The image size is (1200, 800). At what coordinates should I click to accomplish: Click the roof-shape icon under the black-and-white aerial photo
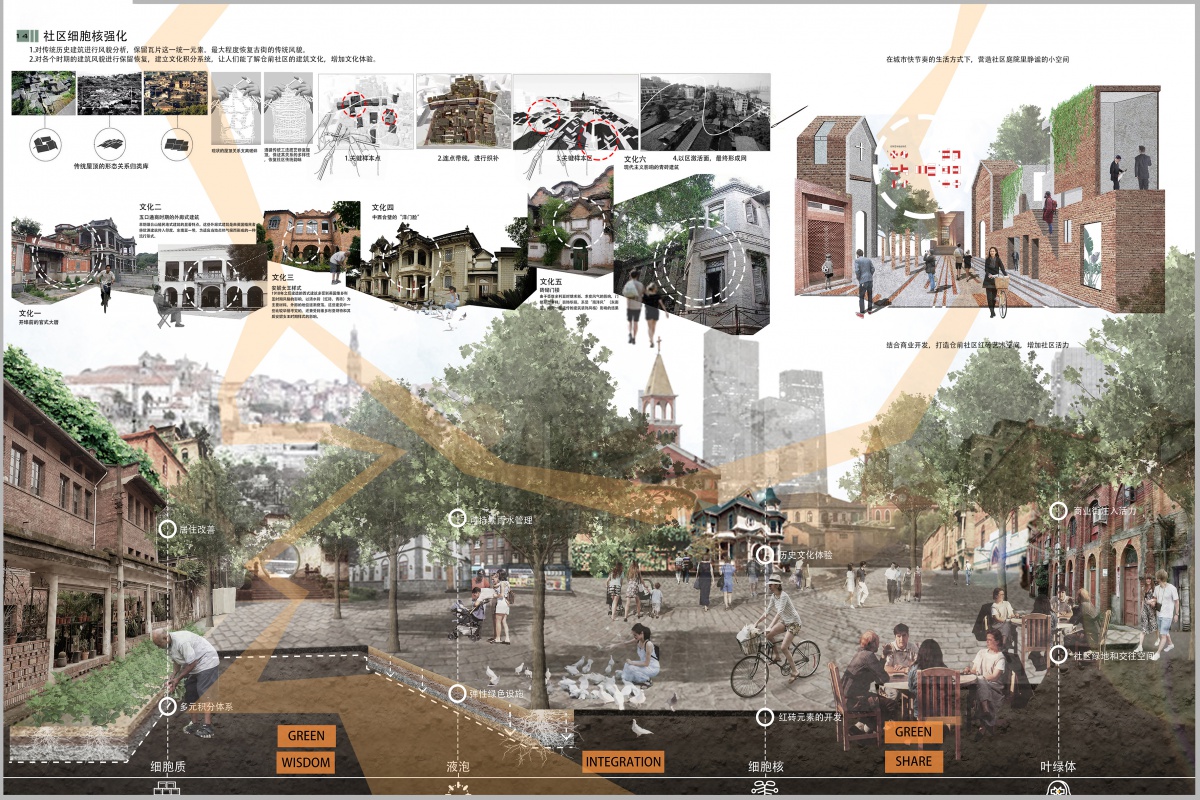[111, 144]
